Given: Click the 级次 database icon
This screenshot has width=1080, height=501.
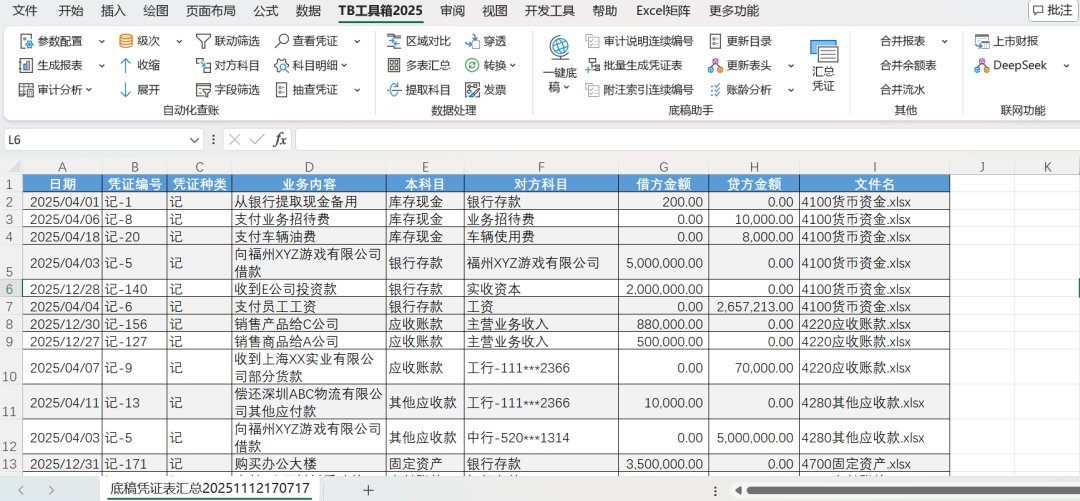Looking at the screenshot, I should coord(126,41).
